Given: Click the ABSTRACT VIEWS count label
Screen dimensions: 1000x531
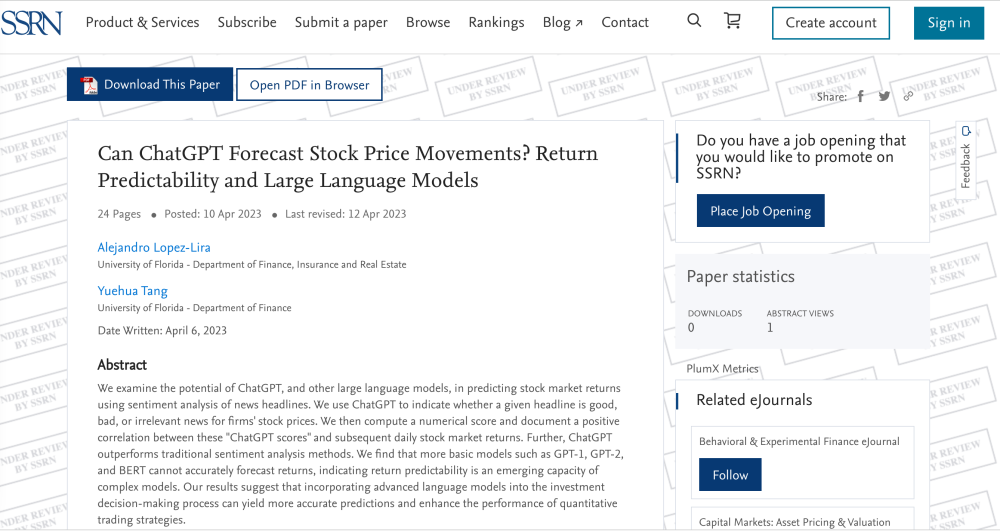Looking at the screenshot, I should click(800, 313).
